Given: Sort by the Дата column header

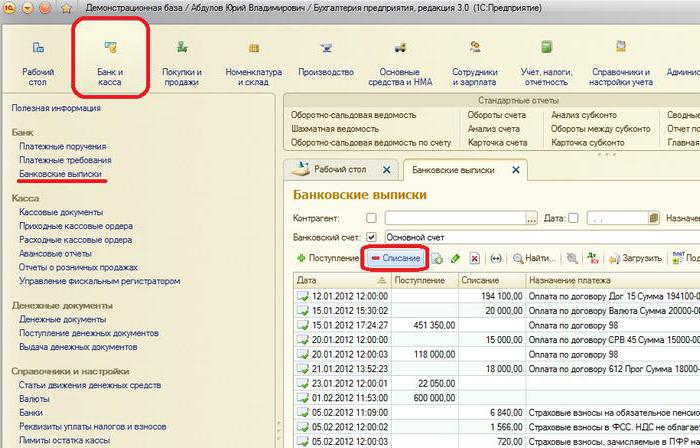Looking at the screenshot, I should click(342, 280).
